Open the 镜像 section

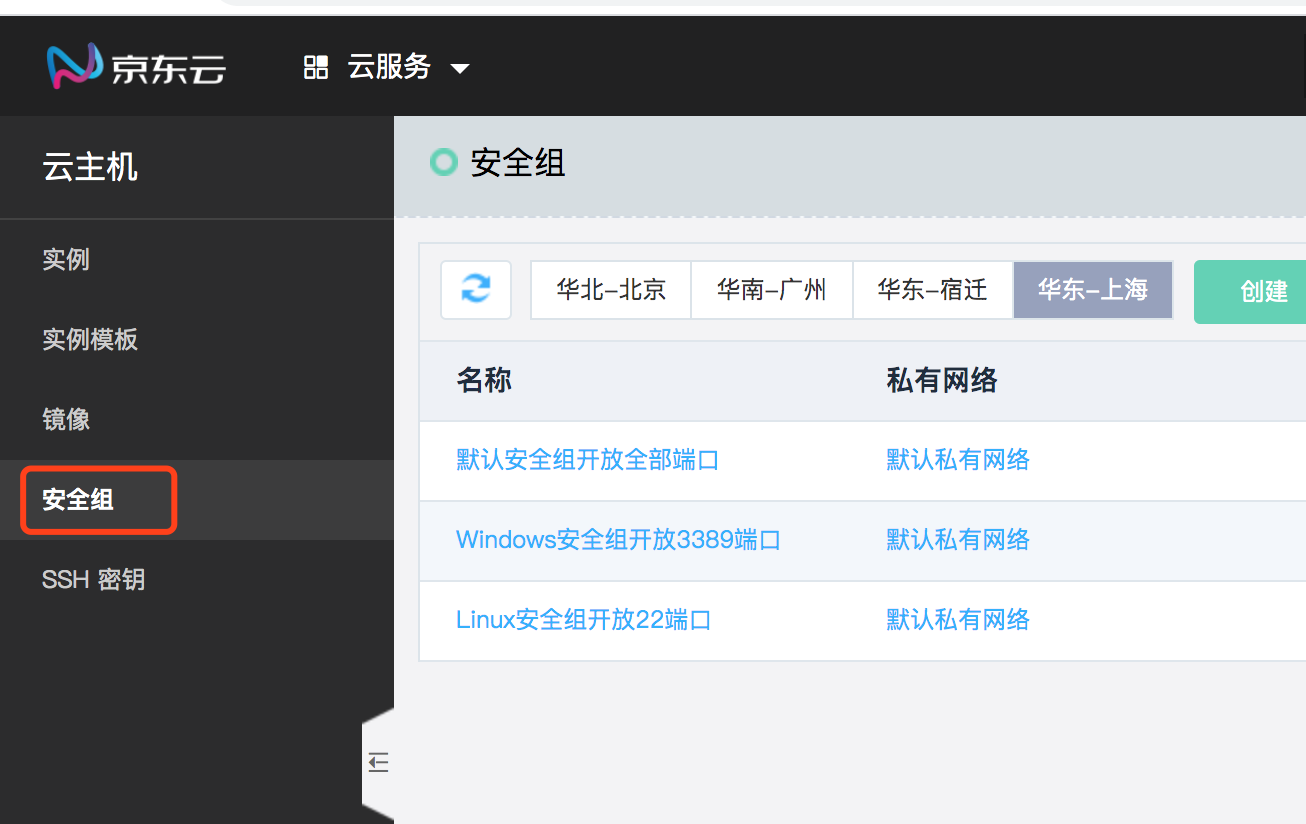click(66, 419)
